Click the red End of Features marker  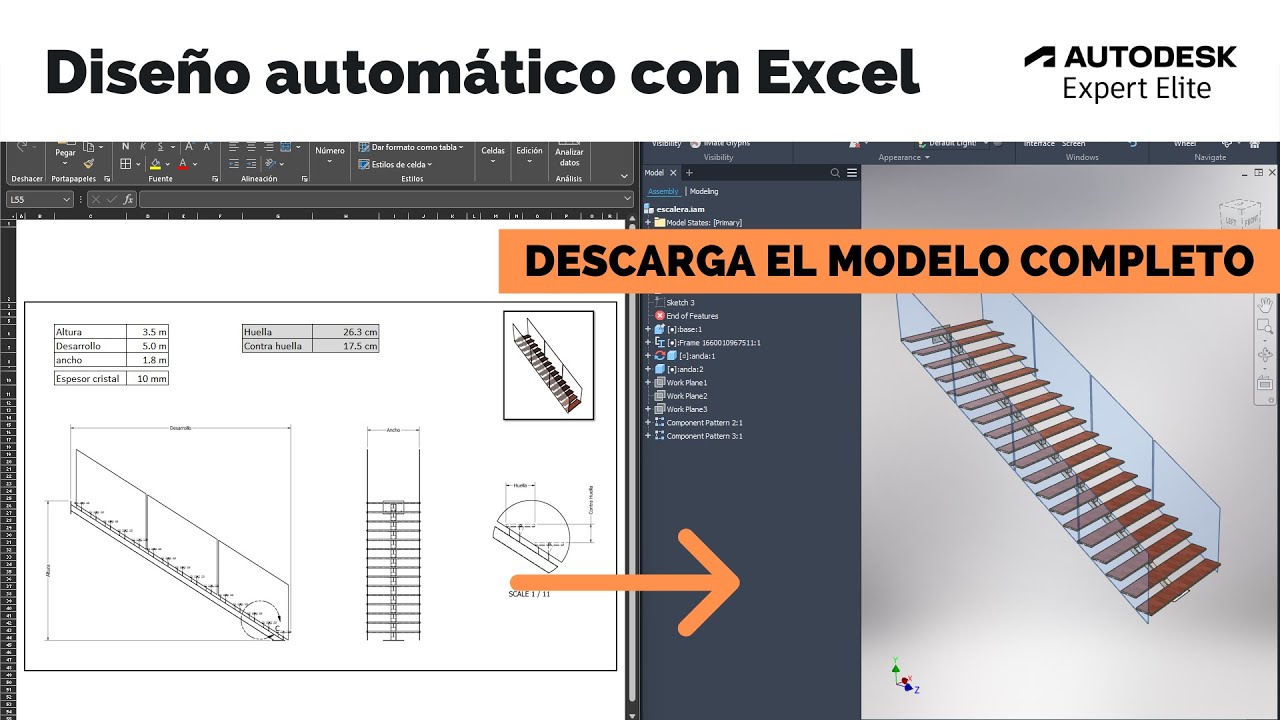pyautogui.click(x=660, y=316)
